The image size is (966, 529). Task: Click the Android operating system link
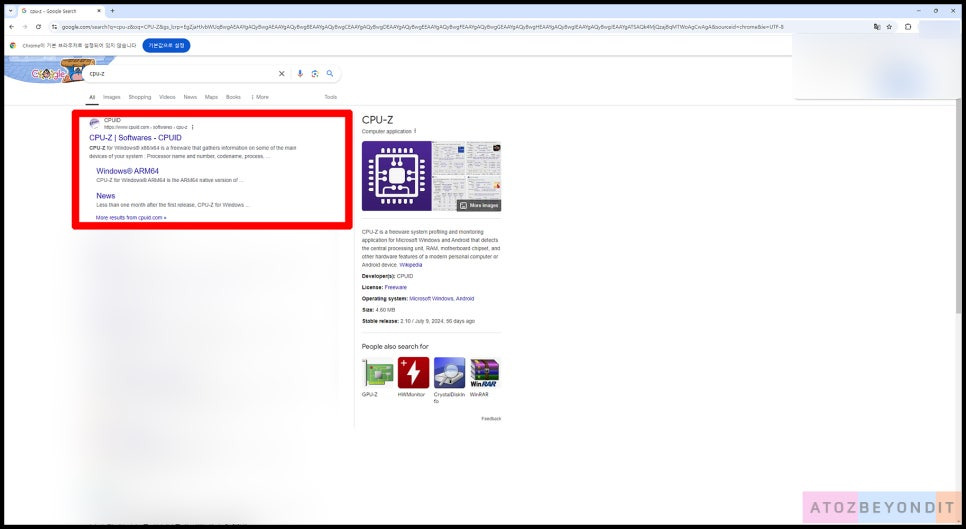(465, 299)
